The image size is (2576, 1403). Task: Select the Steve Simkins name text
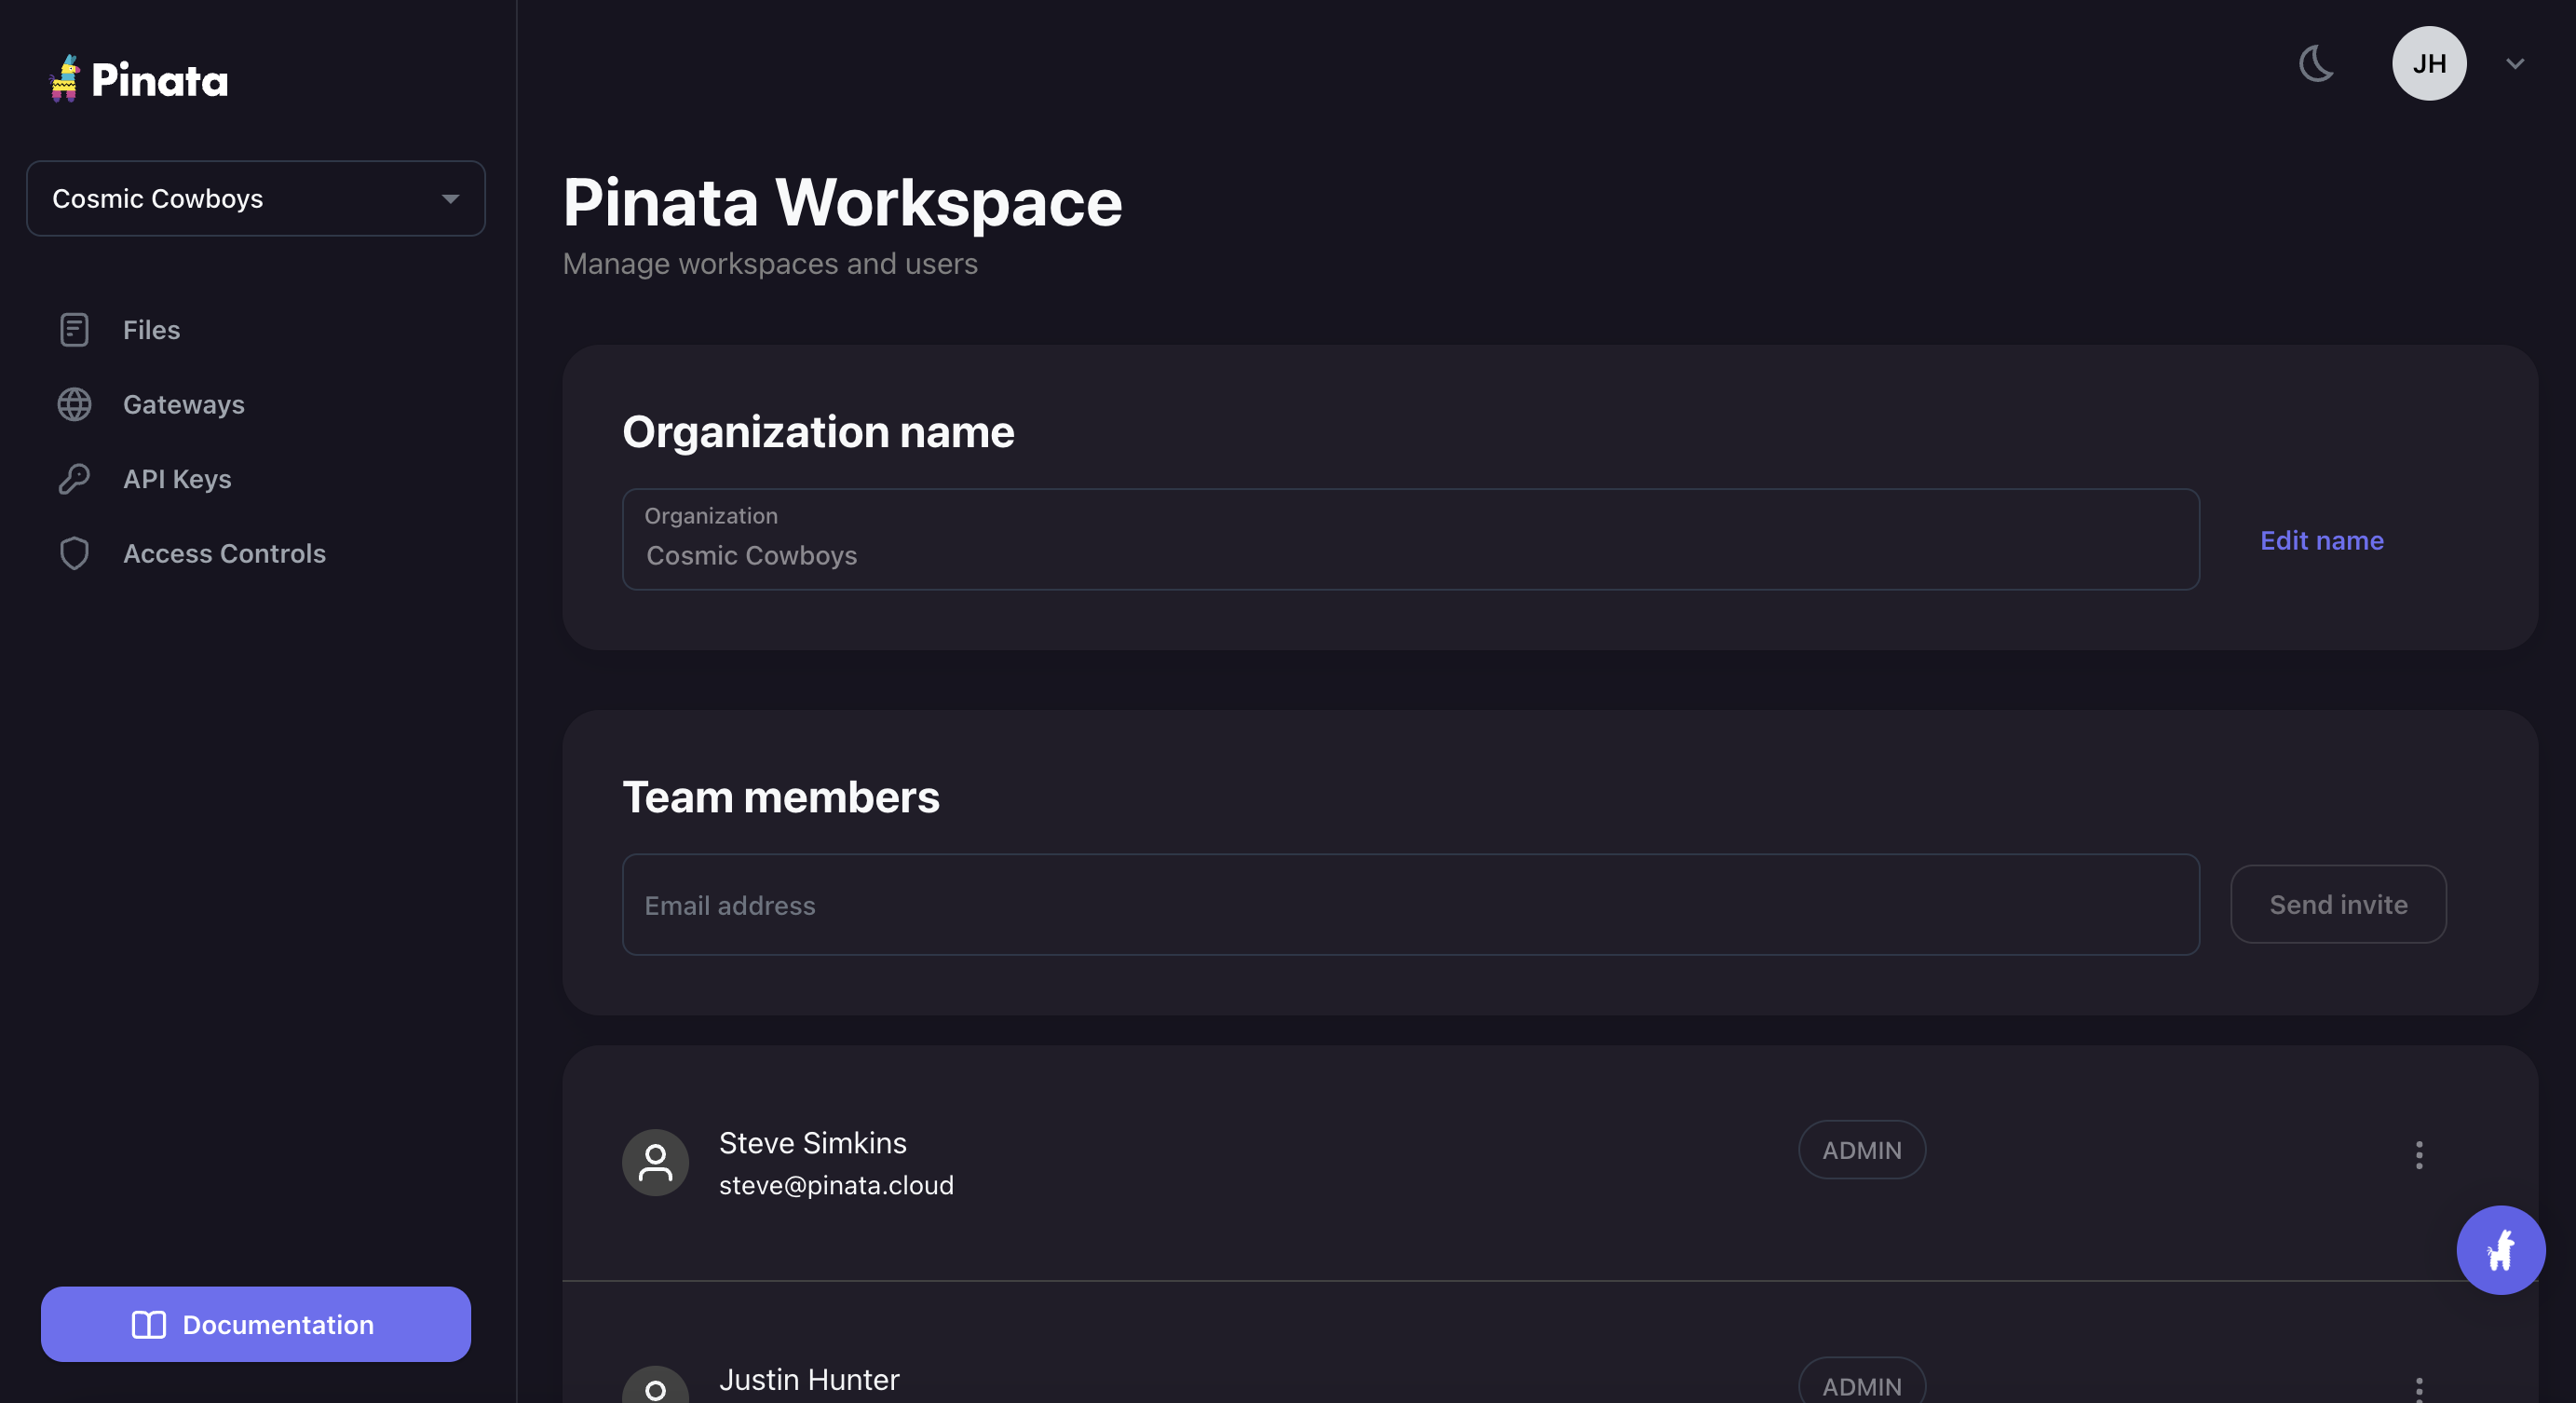pyautogui.click(x=812, y=1143)
